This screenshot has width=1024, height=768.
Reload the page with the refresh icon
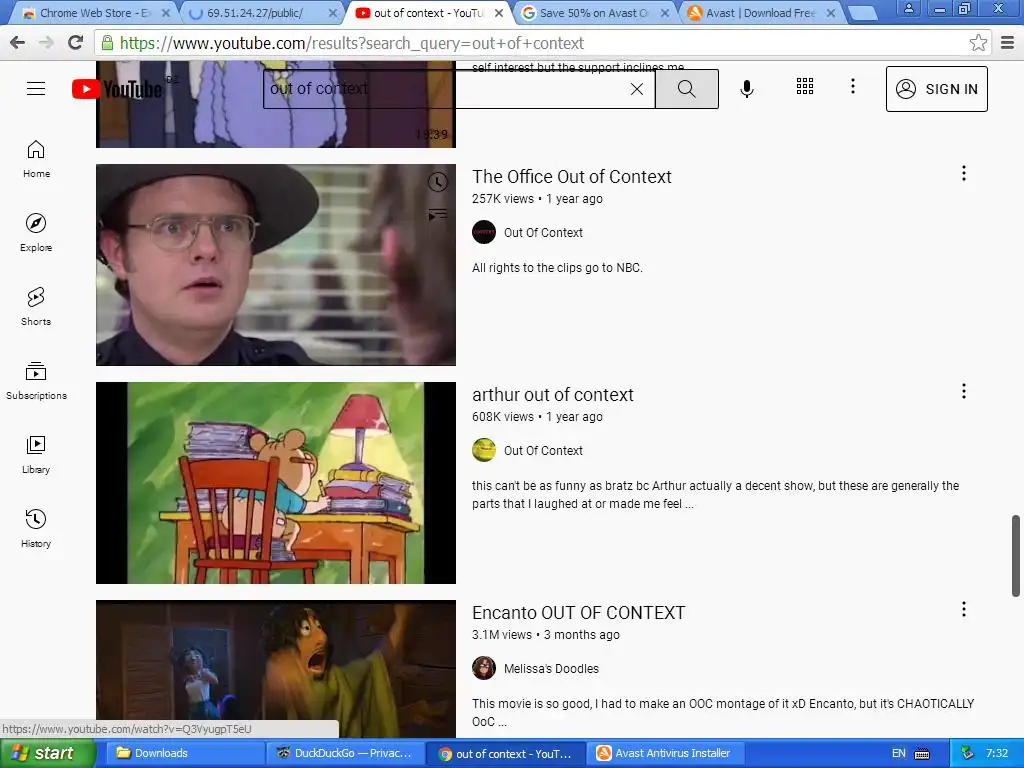pos(76,43)
